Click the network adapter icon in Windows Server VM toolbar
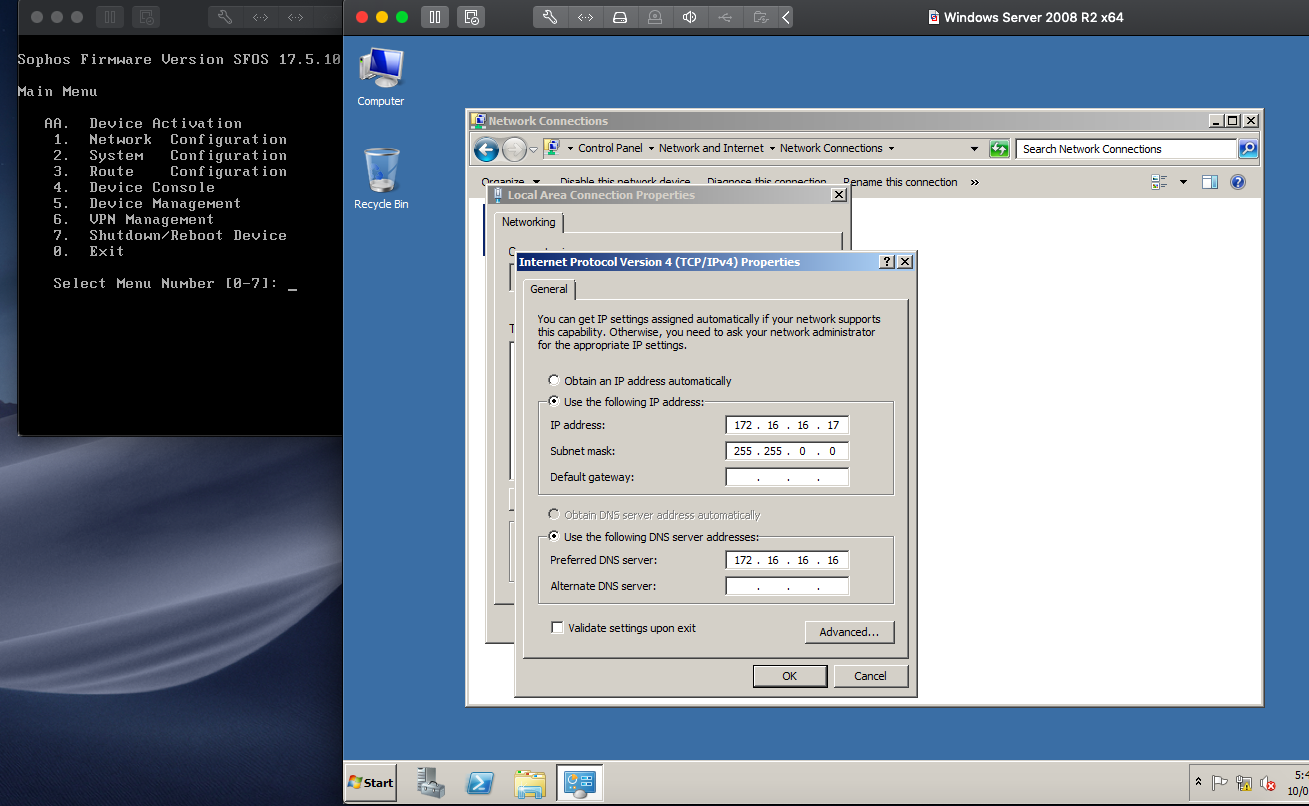This screenshot has width=1309, height=806. [586, 17]
